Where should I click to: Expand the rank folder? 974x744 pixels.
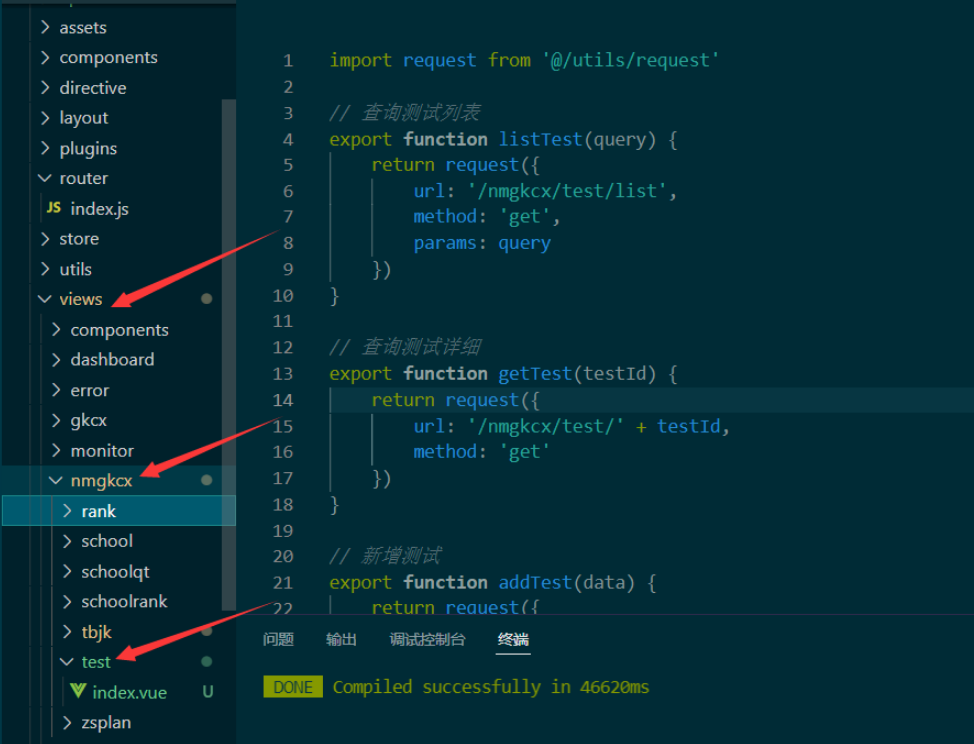click(x=67, y=511)
